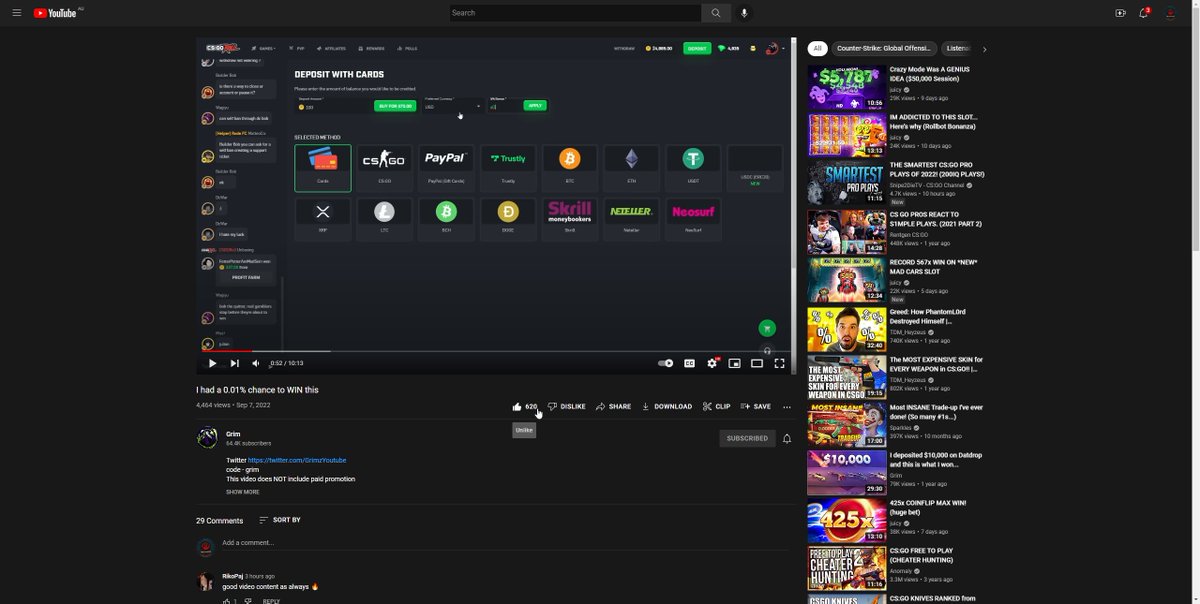The width and height of the screenshot is (1200, 604).
Task: Open RikoPaj commenter avatar
Action: click(206, 581)
